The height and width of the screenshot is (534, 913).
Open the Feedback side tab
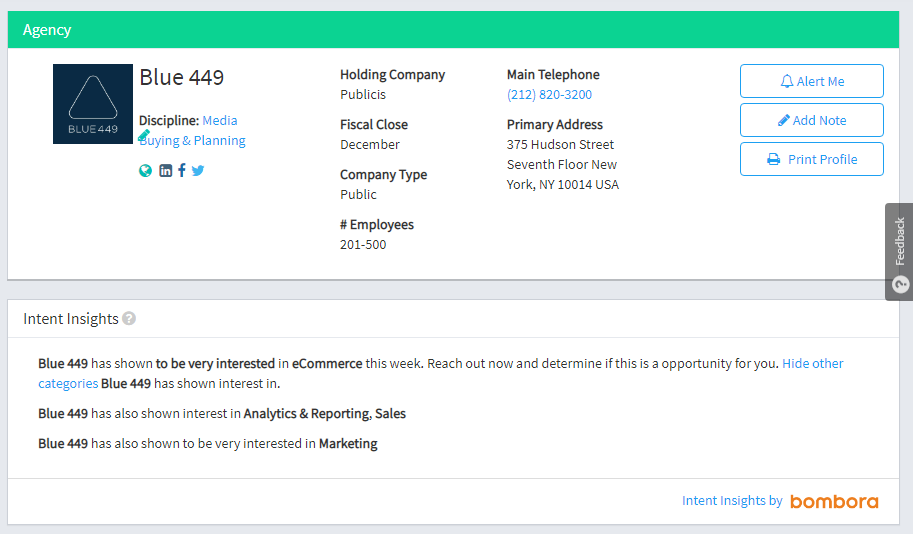(900, 252)
